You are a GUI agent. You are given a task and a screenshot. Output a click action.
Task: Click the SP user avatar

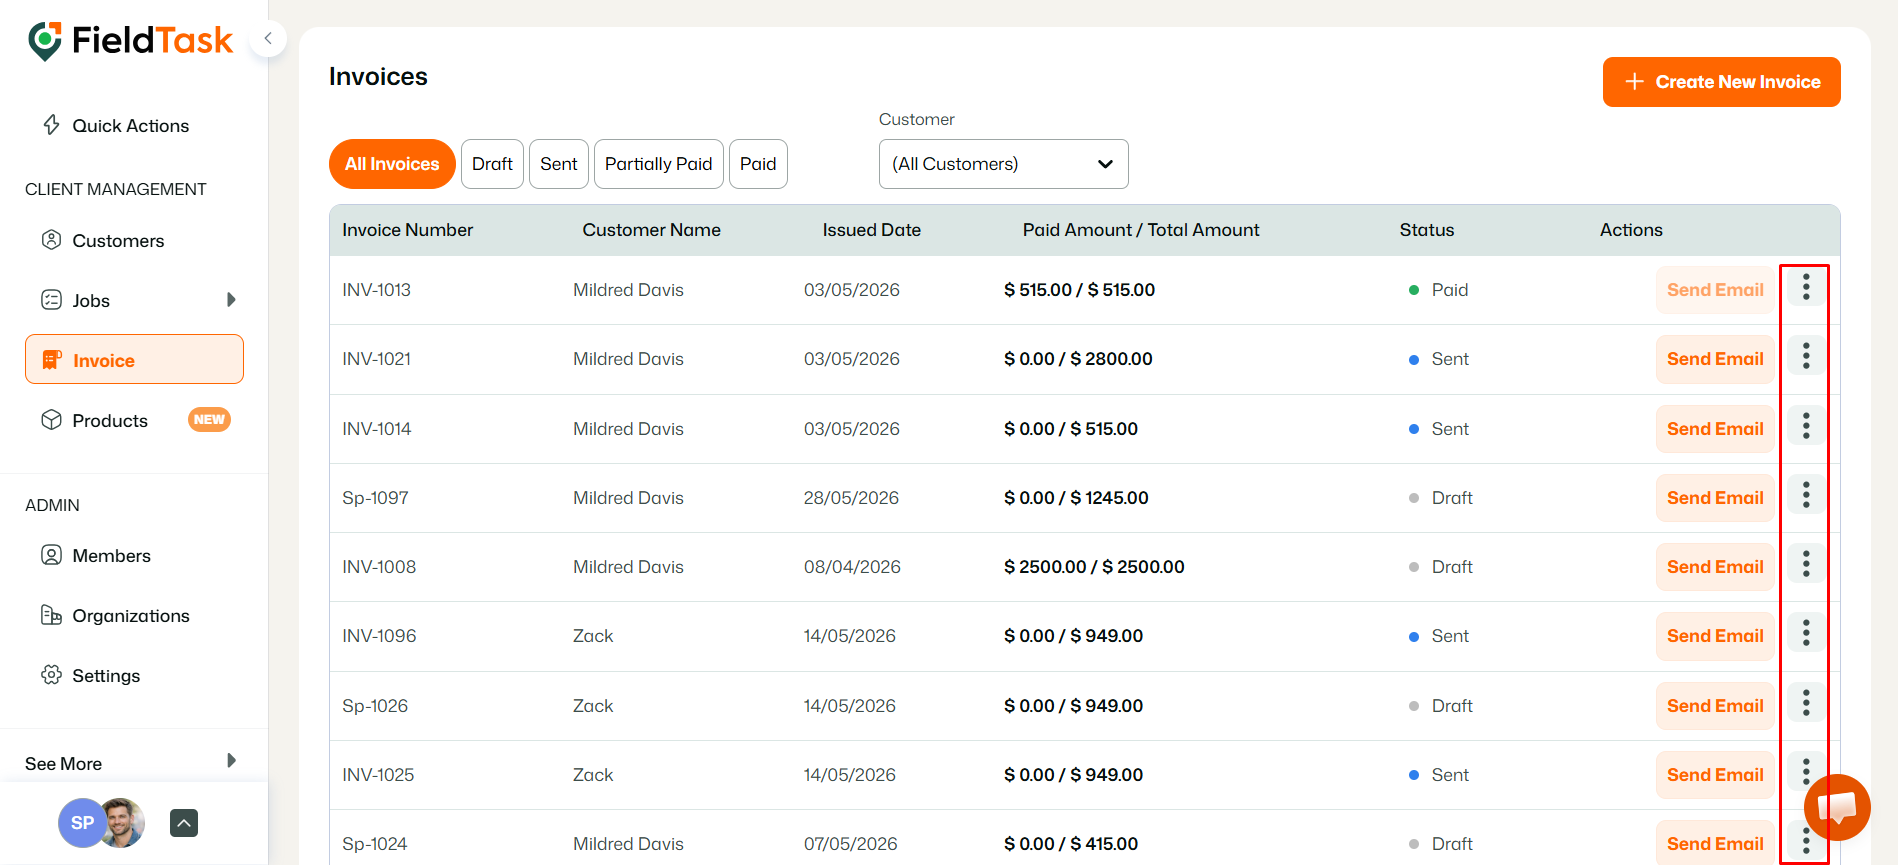click(x=80, y=823)
